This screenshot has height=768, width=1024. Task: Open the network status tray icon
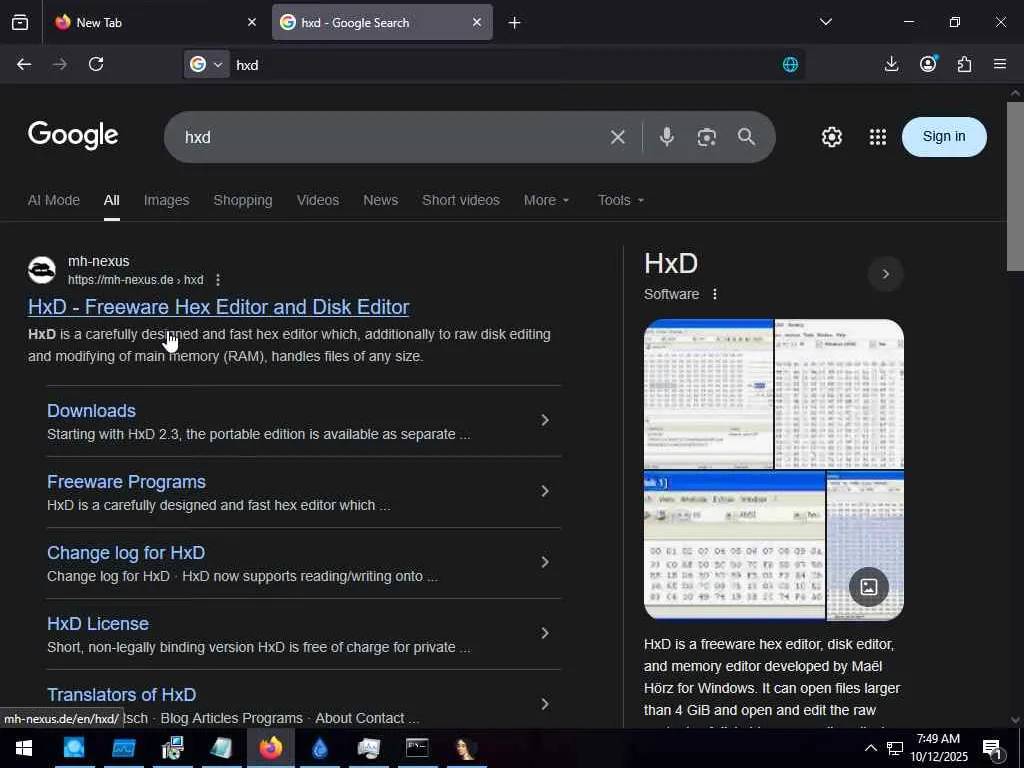tap(895, 748)
